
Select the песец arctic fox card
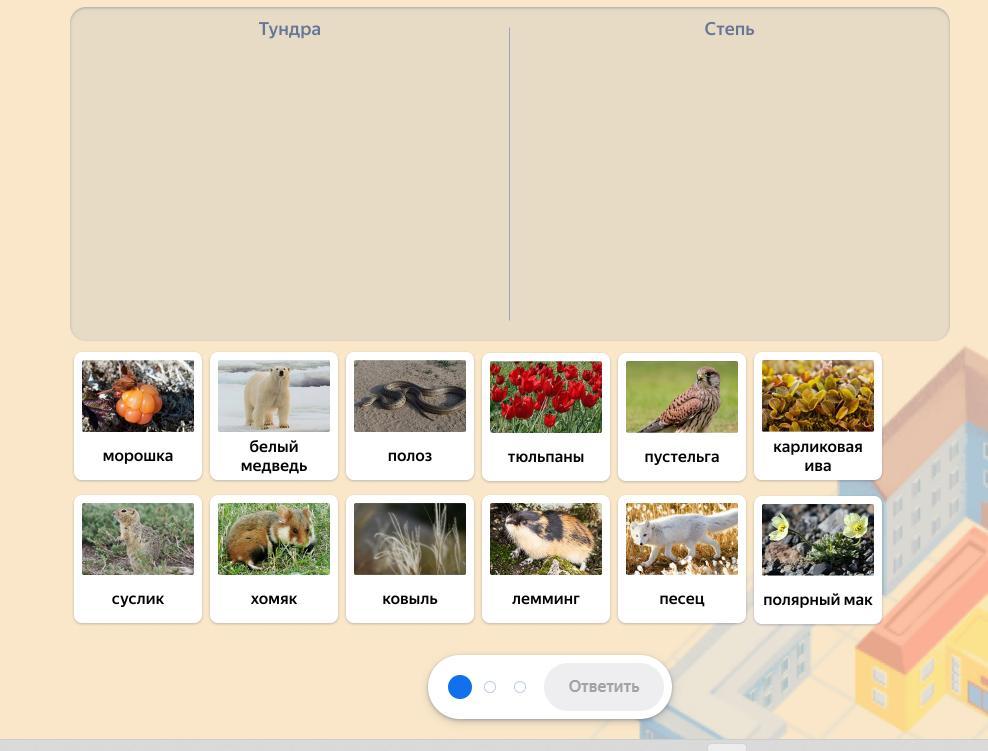682,559
